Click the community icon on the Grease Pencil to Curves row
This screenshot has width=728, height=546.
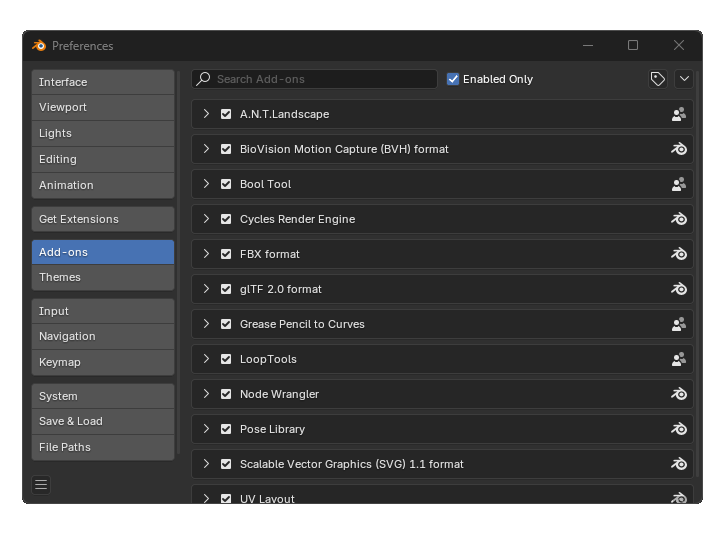679,324
